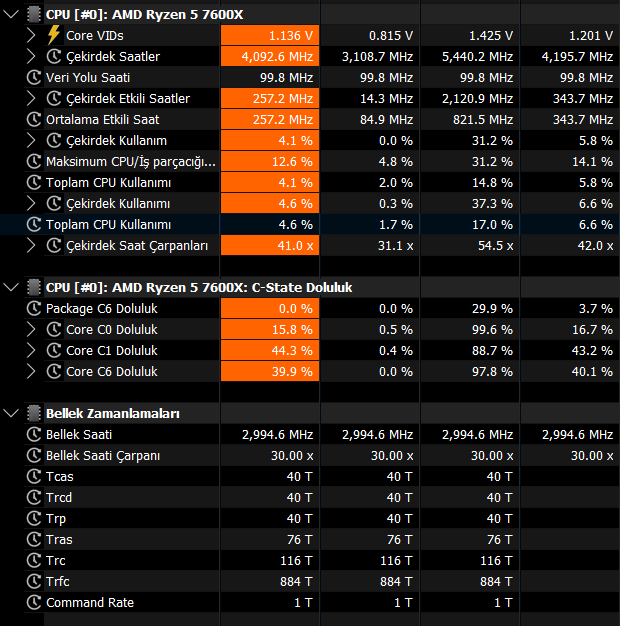Click the clock icon next to Package C6 Doluluk
This screenshot has height=626, width=620.
click(34, 309)
